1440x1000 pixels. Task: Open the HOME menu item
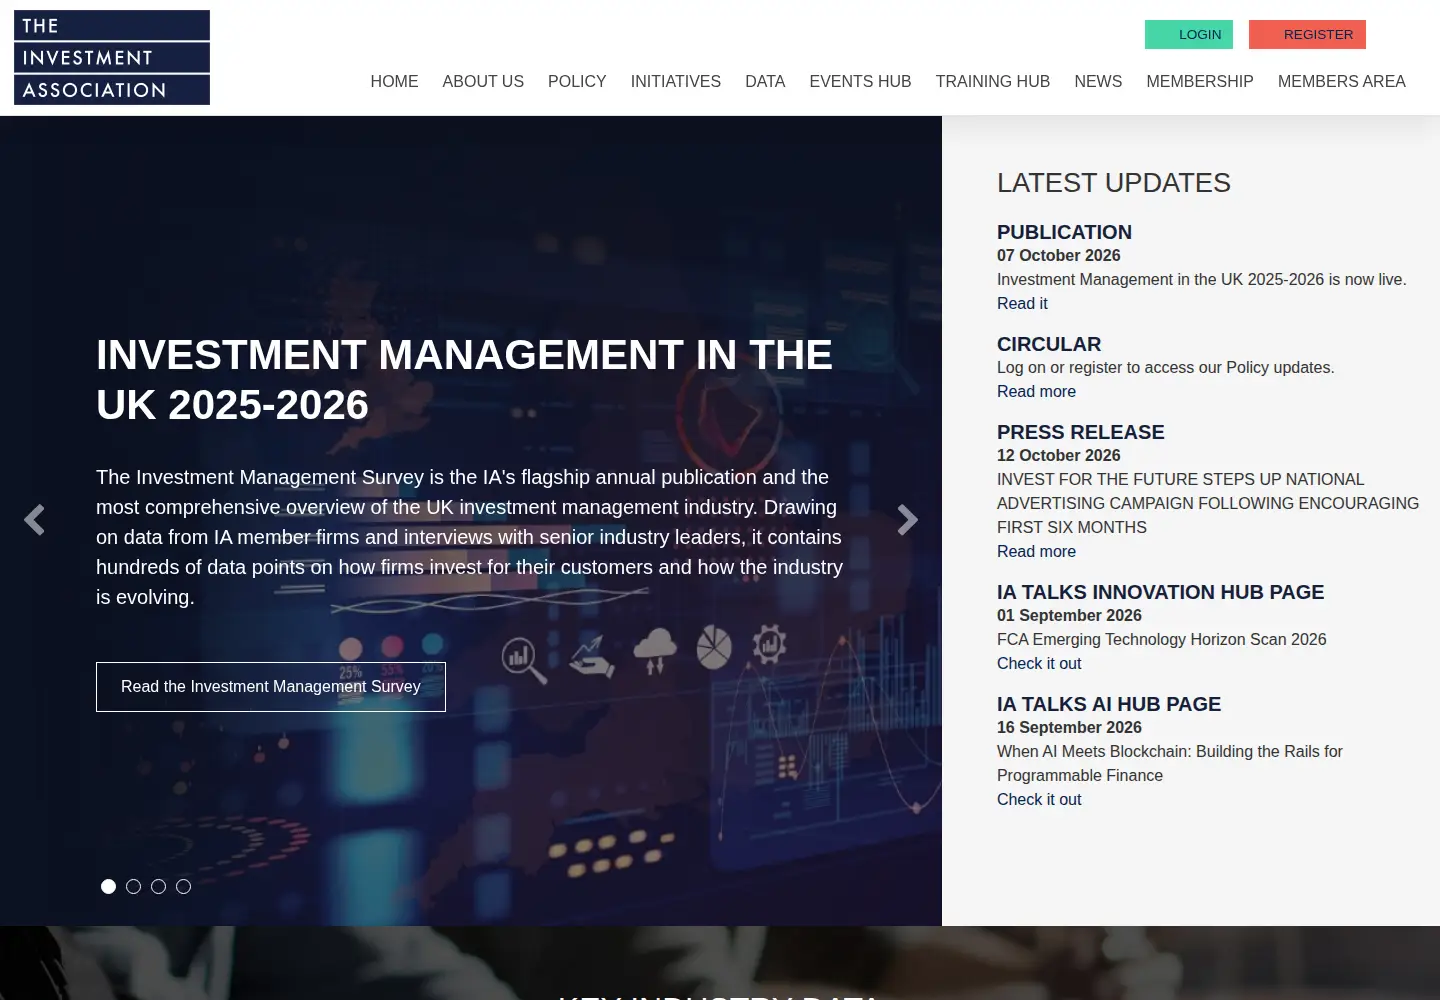tap(394, 81)
